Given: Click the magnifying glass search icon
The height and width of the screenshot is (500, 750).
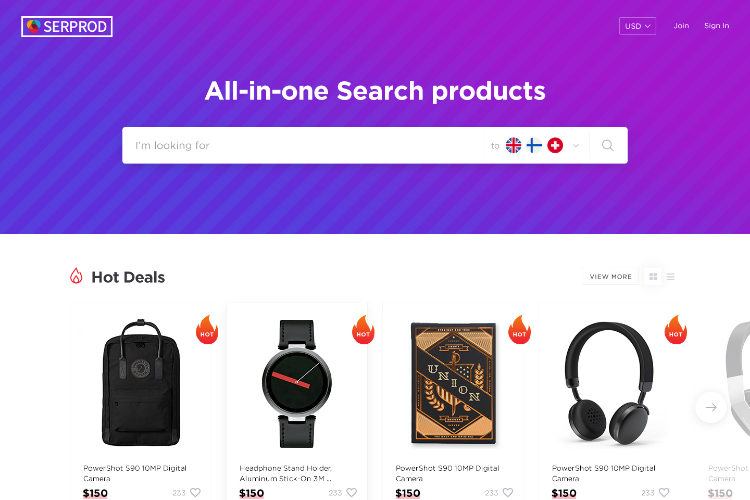Looking at the screenshot, I should (x=607, y=145).
